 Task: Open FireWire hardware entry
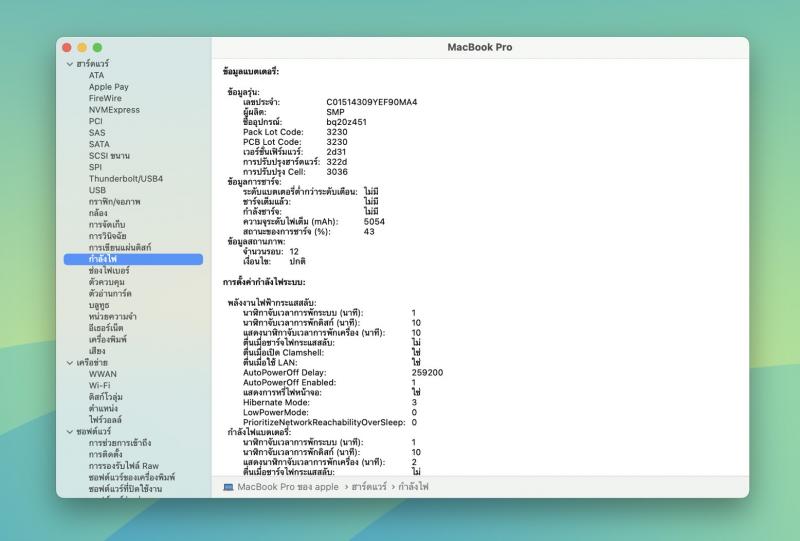pos(105,99)
